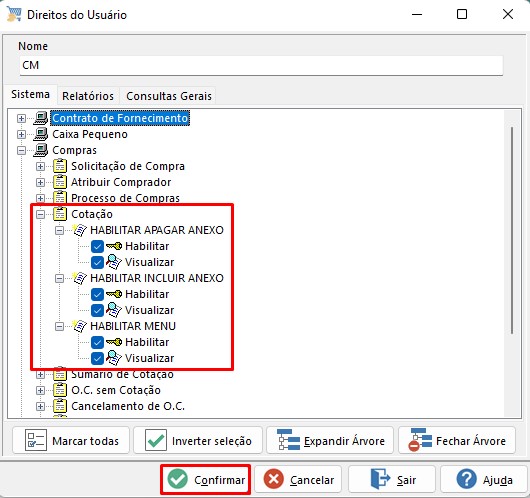
Task: Click magnifier icon under HABILITAR APAGAR ANEXO
Action: pyautogui.click(x=114, y=262)
